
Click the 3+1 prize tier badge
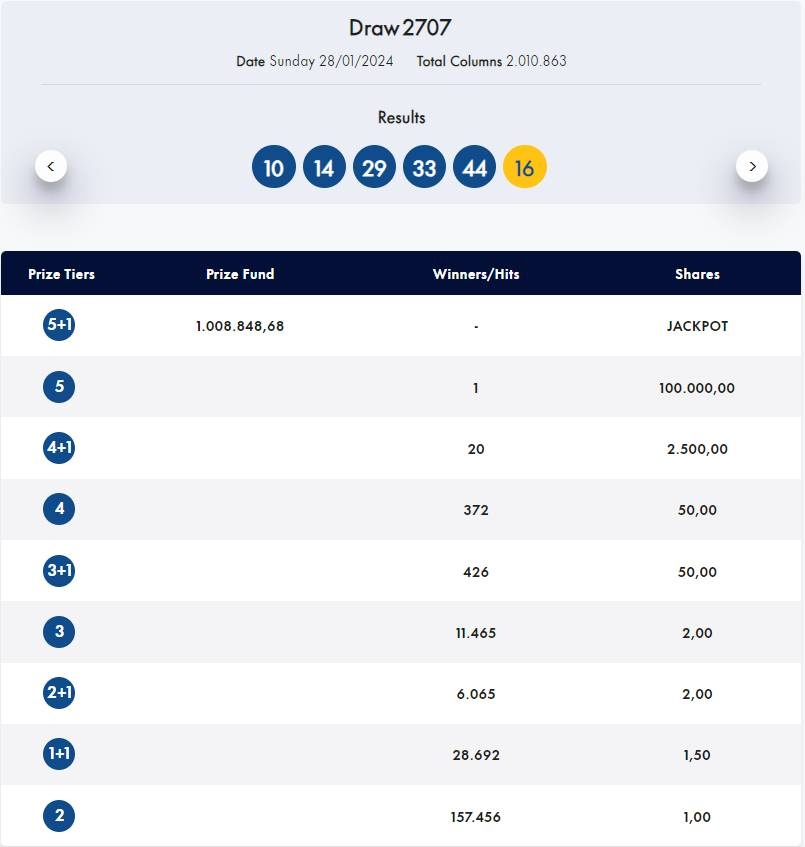point(59,571)
